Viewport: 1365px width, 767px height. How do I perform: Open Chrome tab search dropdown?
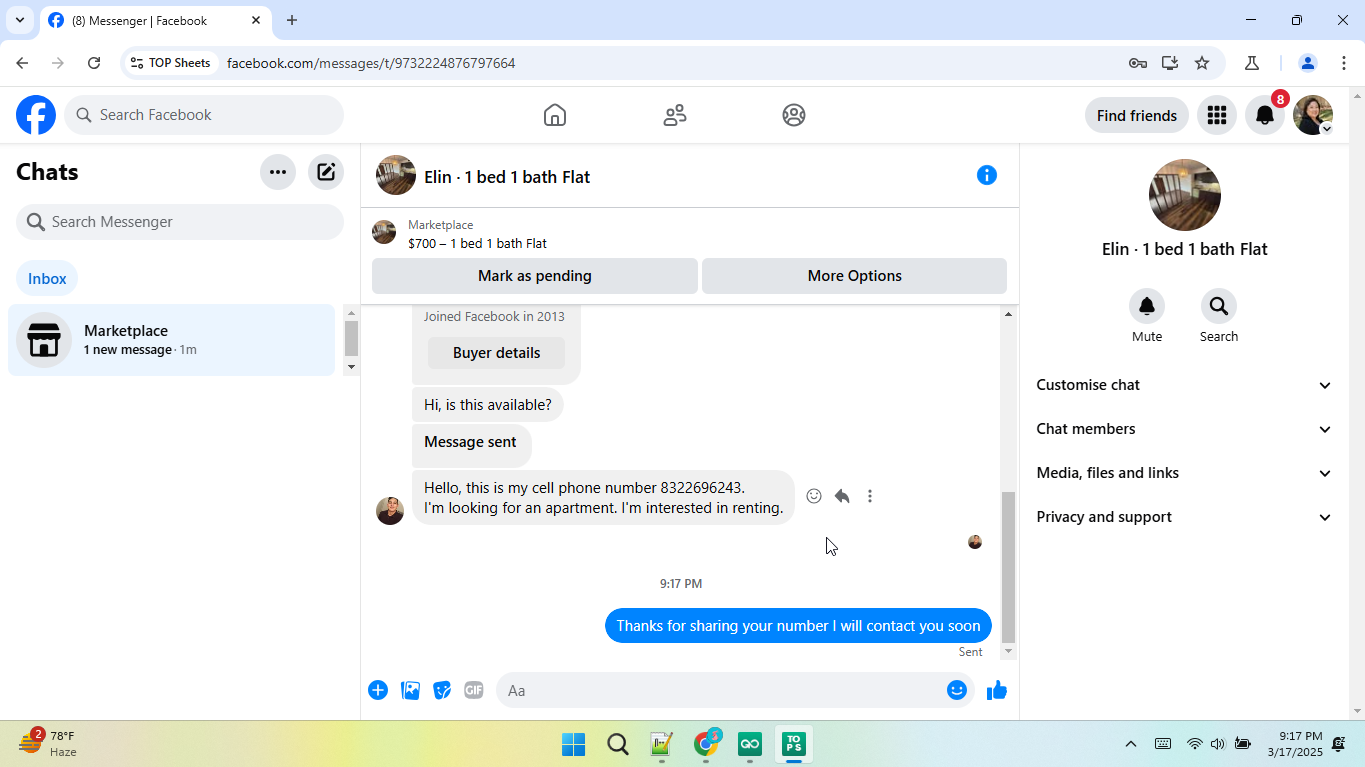19,20
